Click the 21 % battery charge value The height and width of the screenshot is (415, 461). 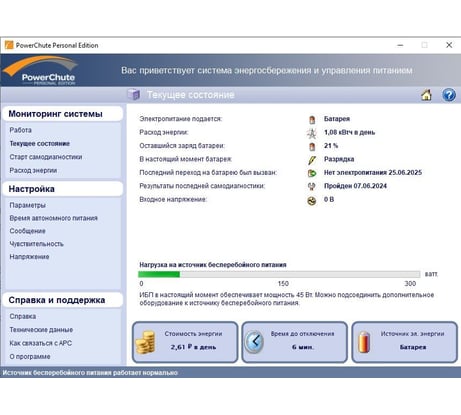click(x=331, y=146)
